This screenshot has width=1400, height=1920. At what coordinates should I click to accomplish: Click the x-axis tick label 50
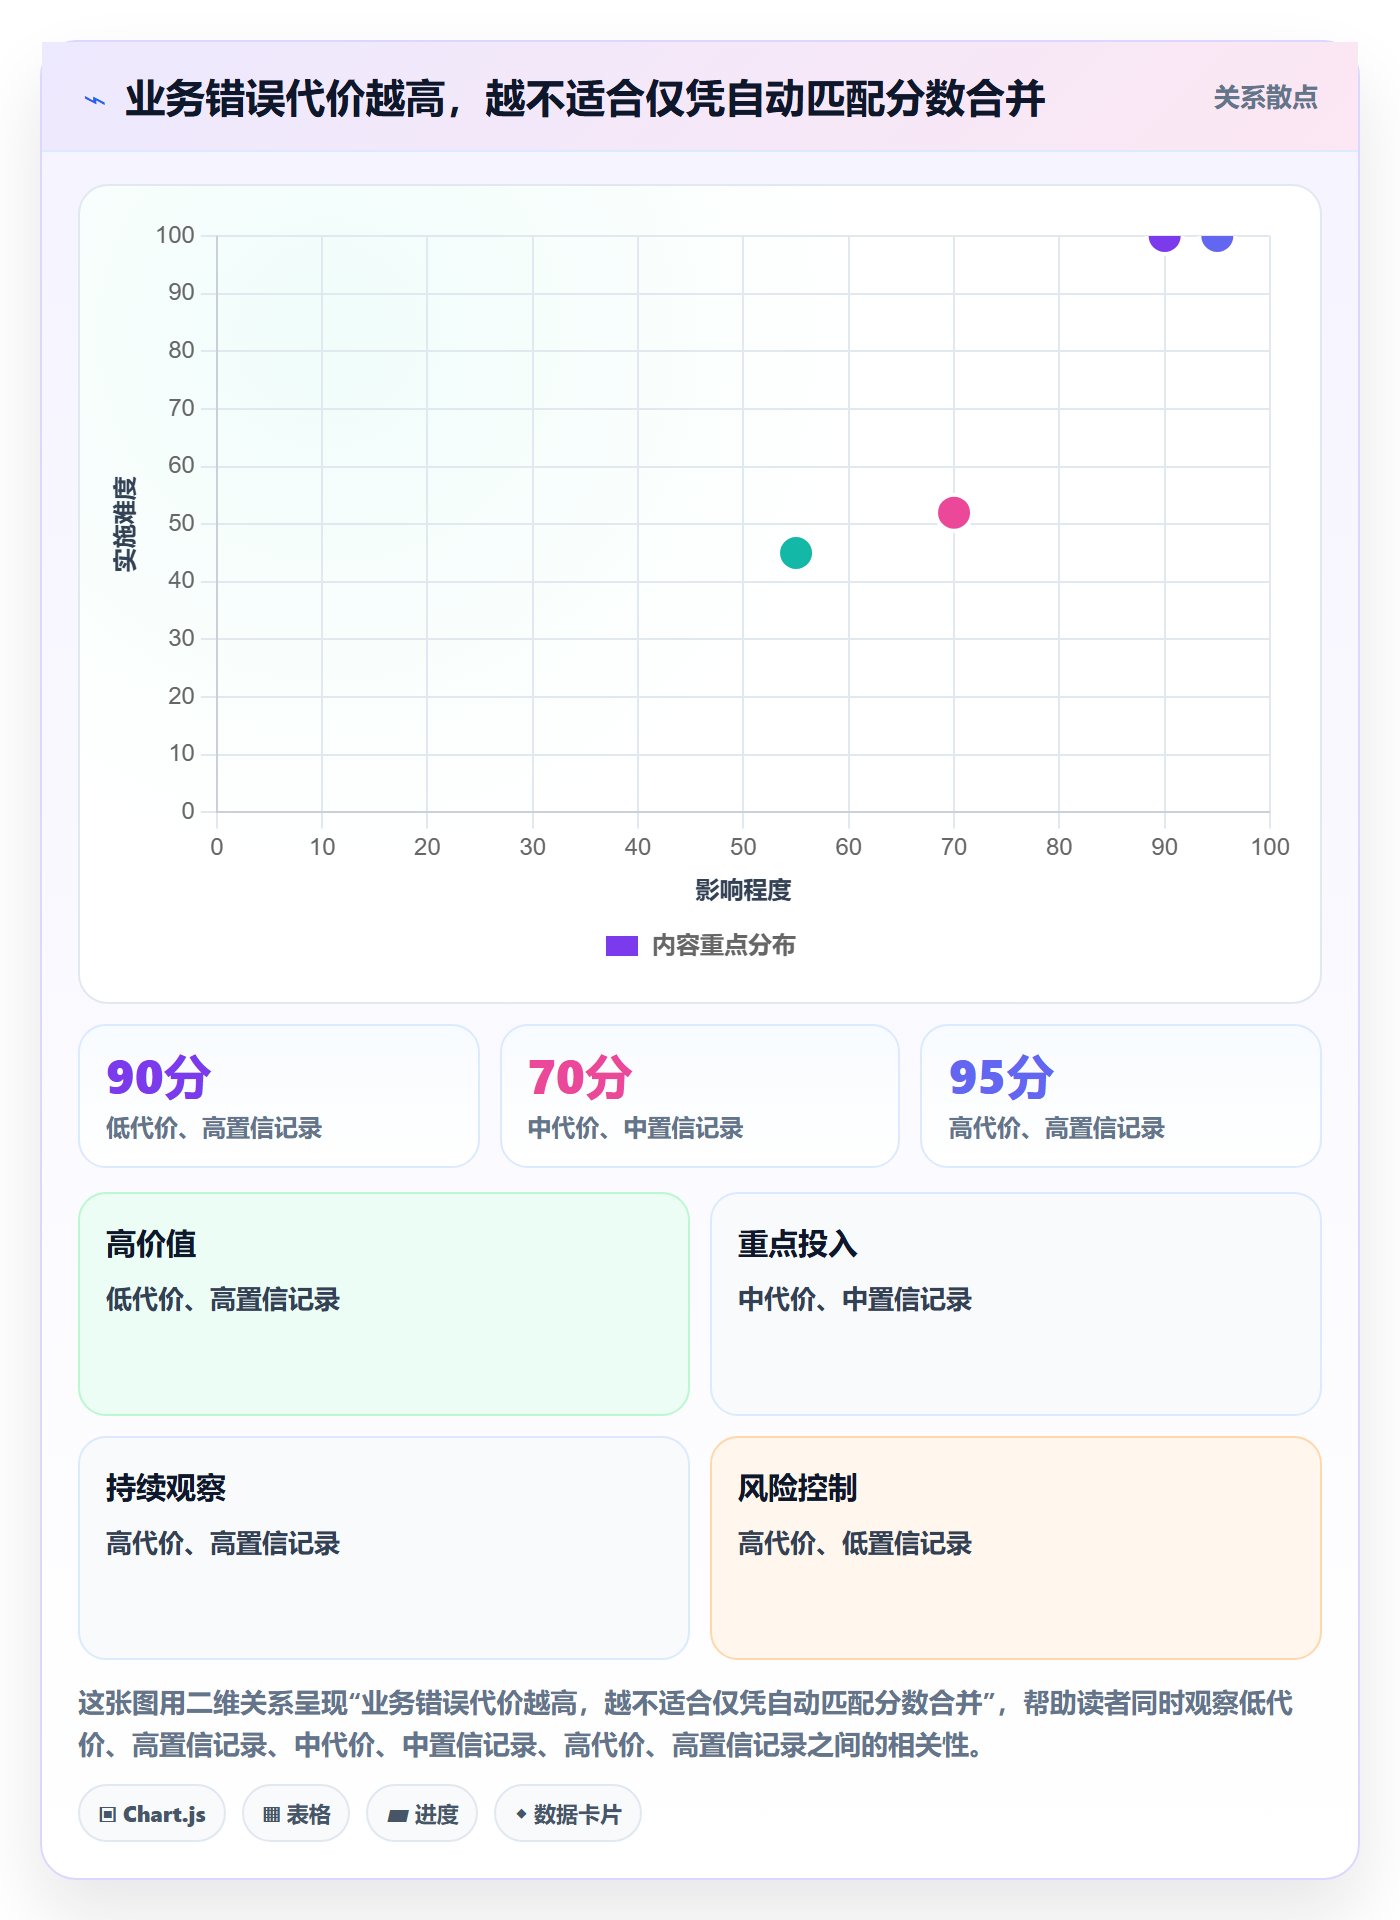point(743,847)
